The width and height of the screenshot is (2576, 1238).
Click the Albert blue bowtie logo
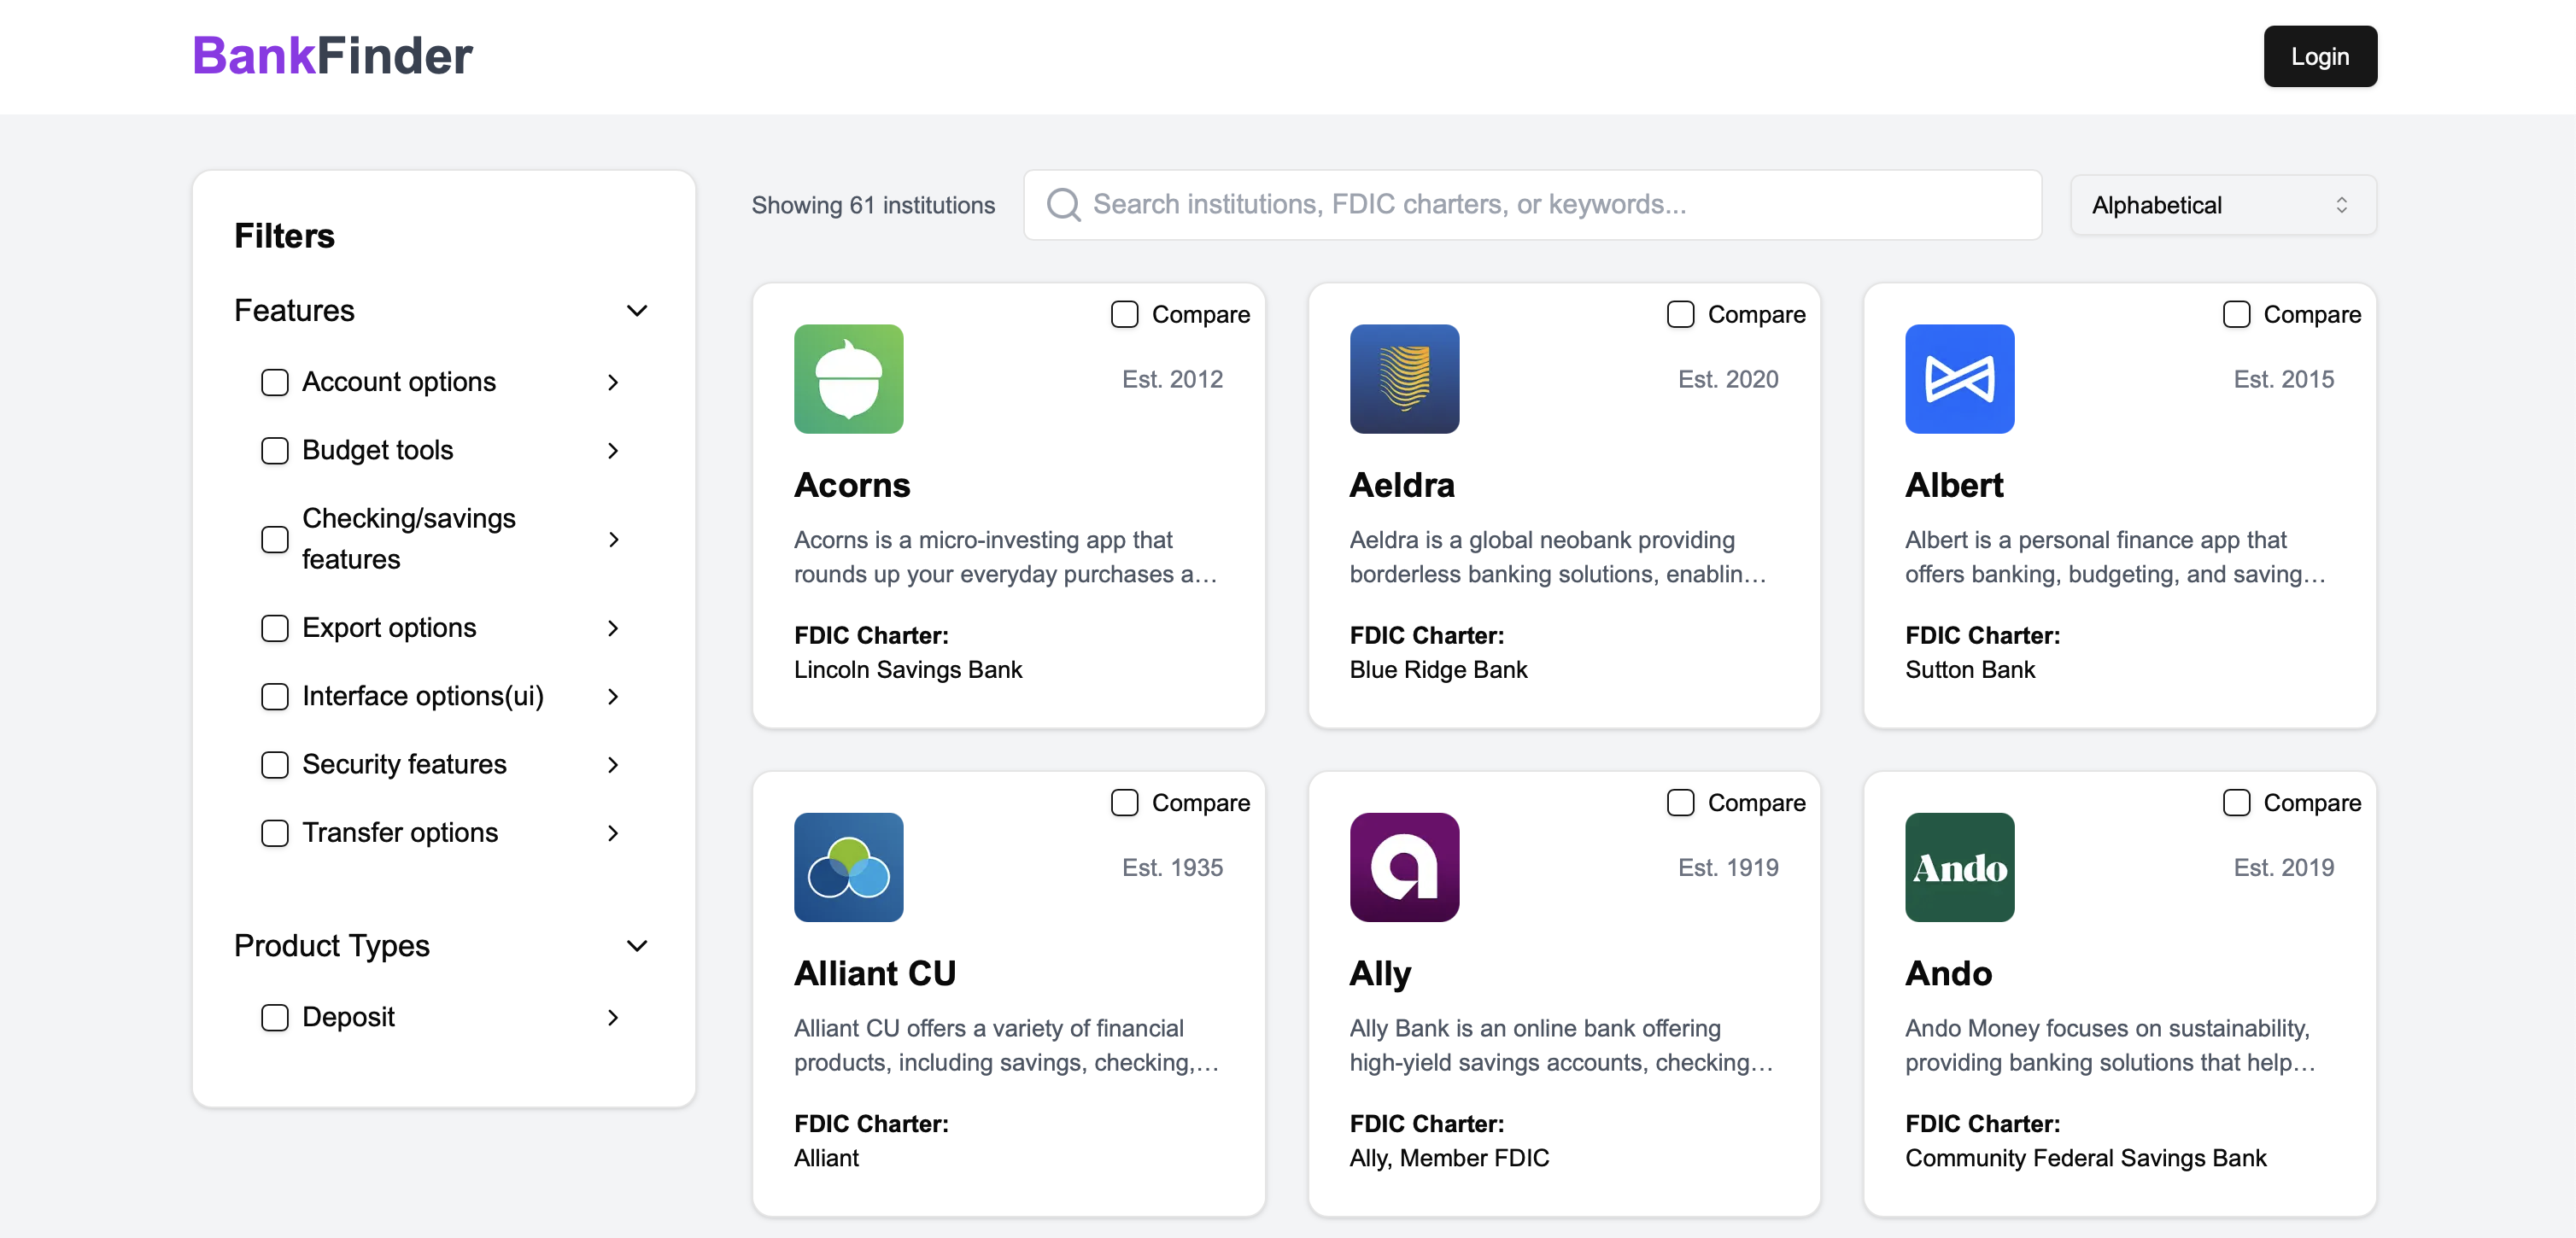coord(1959,379)
